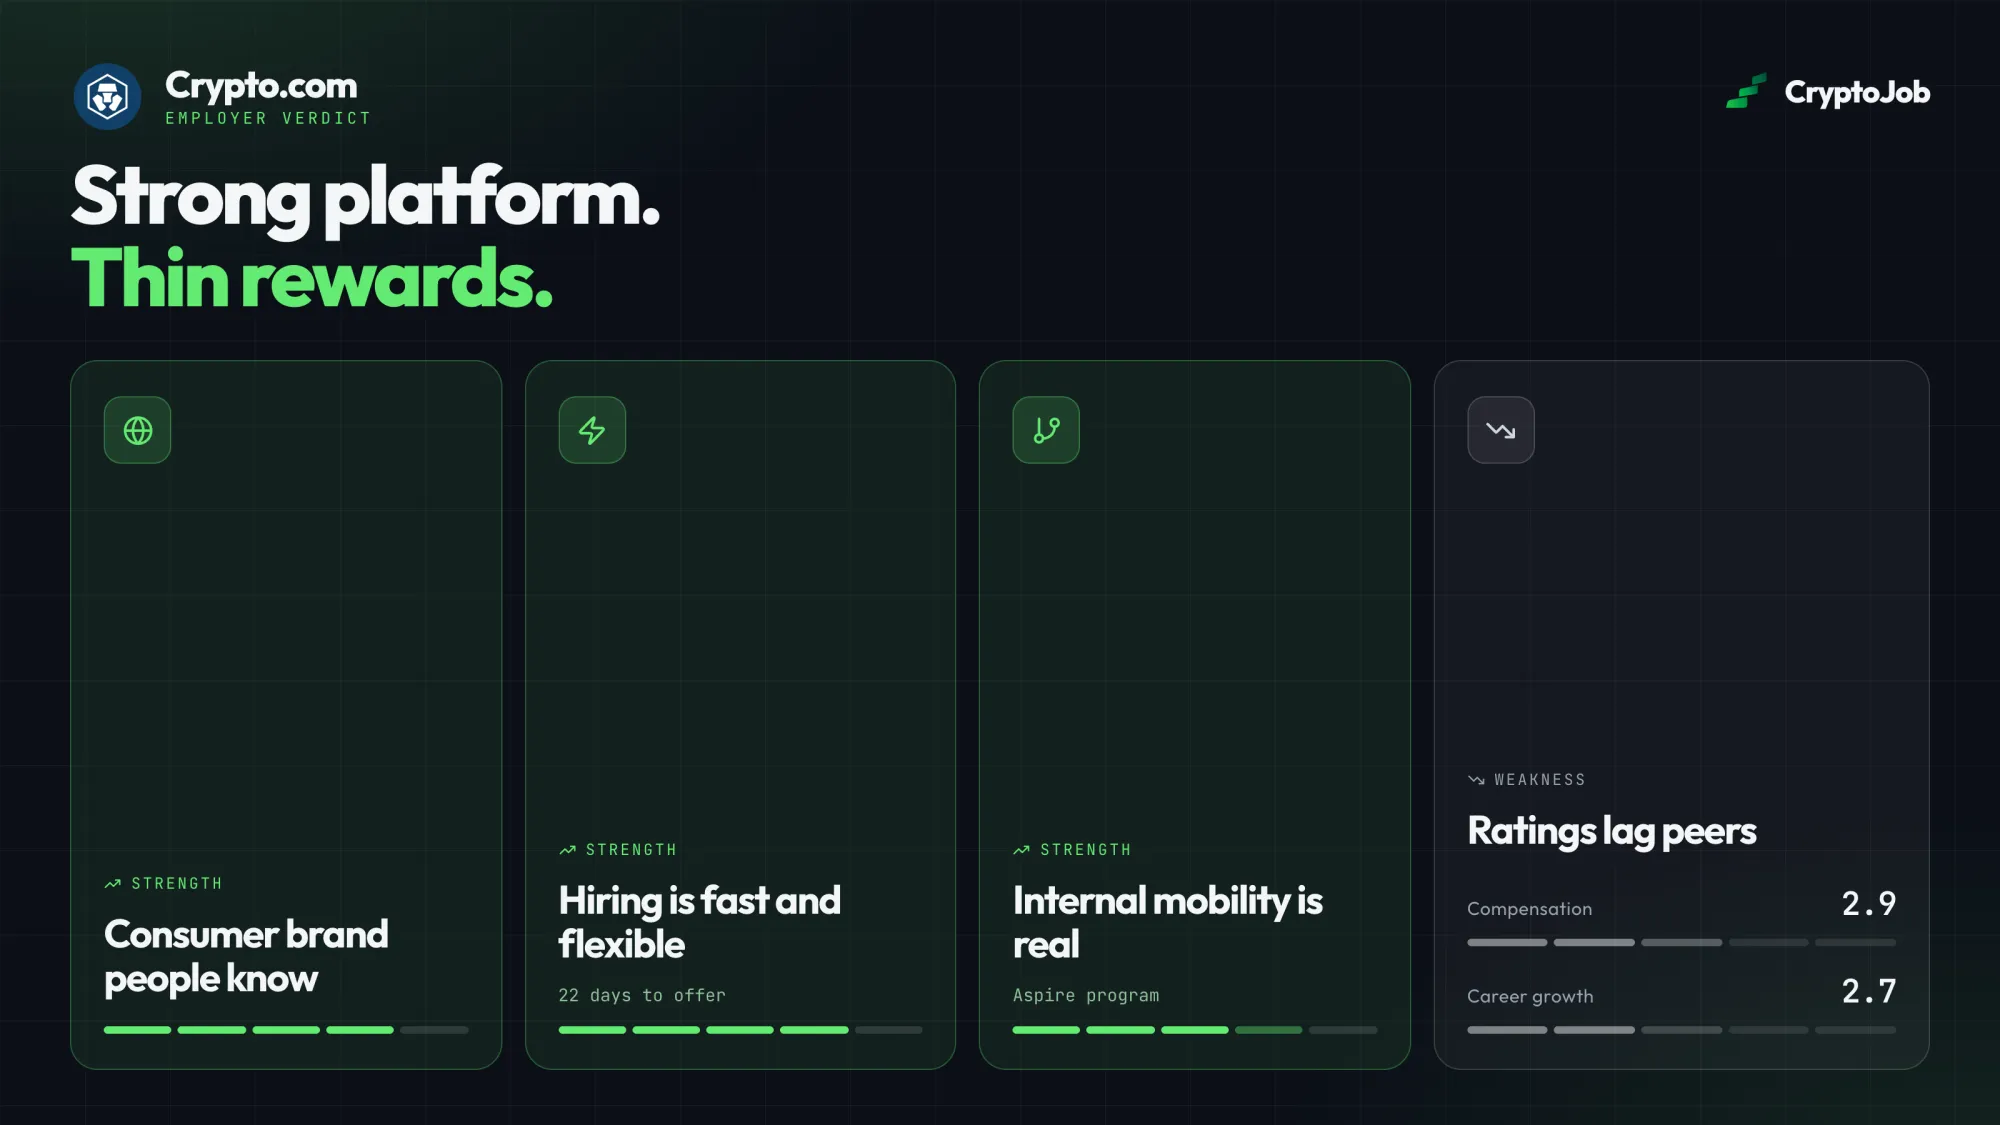Click small trending-down arrow beside WEAKNESS label
This screenshot has width=2000, height=1125.
point(1476,780)
